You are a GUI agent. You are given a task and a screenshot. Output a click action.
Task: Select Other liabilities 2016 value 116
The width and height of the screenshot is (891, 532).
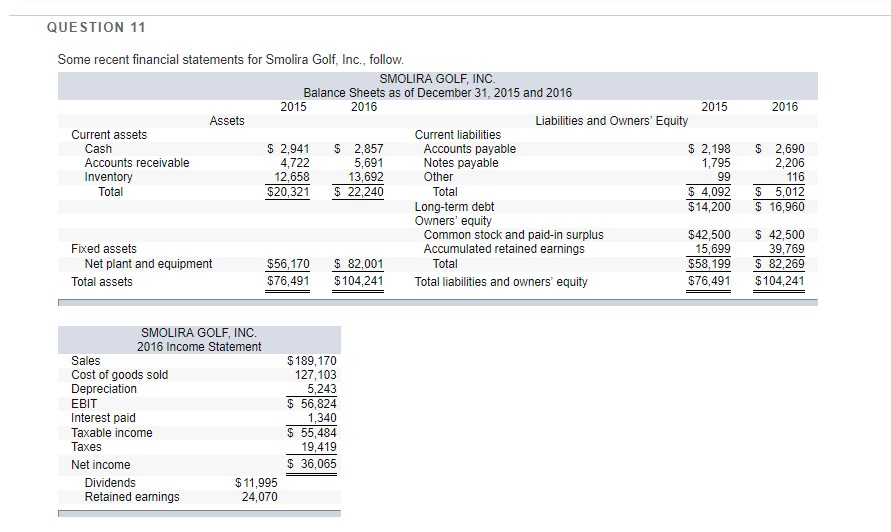tap(796, 177)
